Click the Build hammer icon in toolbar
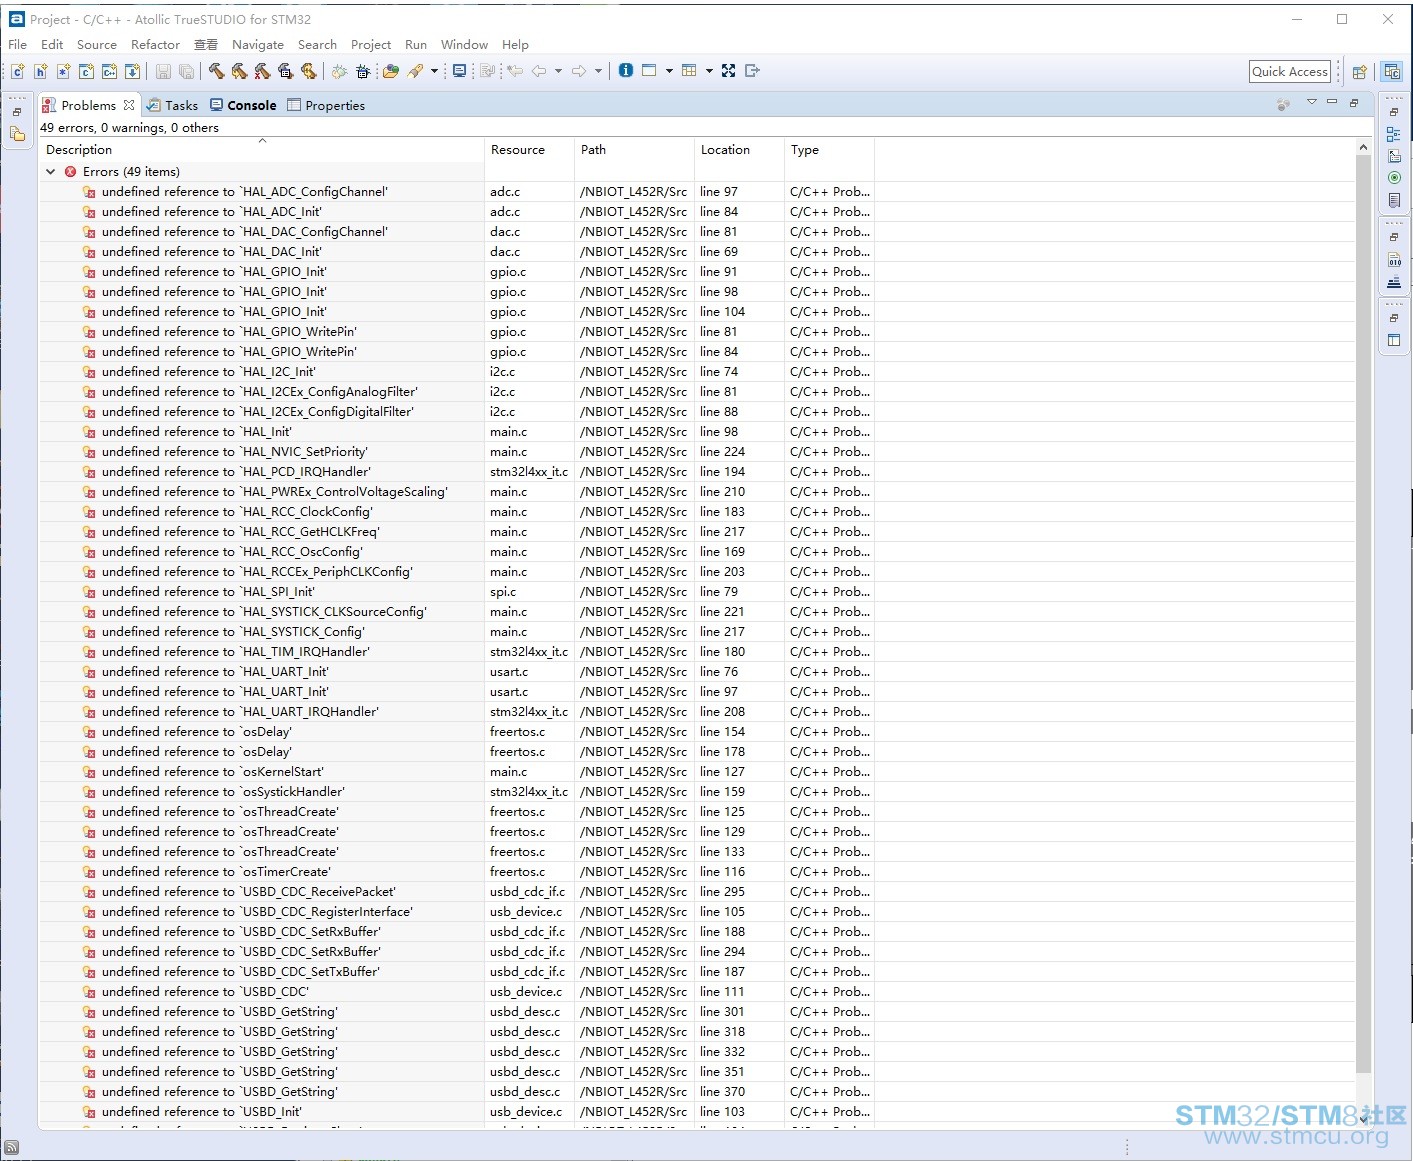Image resolution: width=1413 pixels, height=1161 pixels. click(x=217, y=71)
